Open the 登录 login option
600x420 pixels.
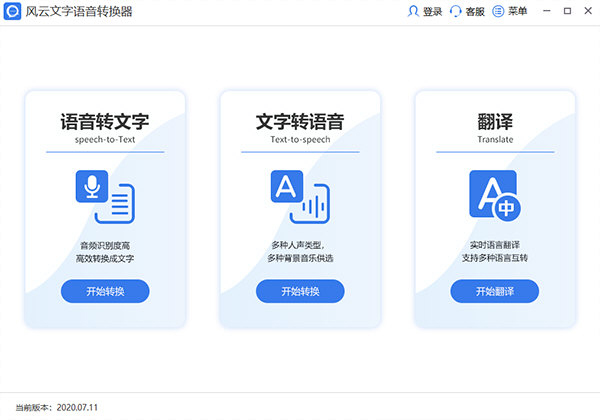point(425,12)
